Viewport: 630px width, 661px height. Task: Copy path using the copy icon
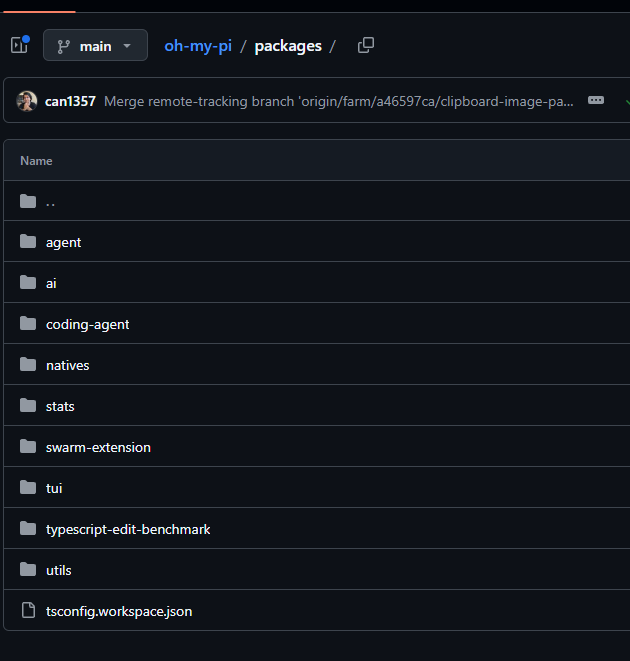coord(366,45)
